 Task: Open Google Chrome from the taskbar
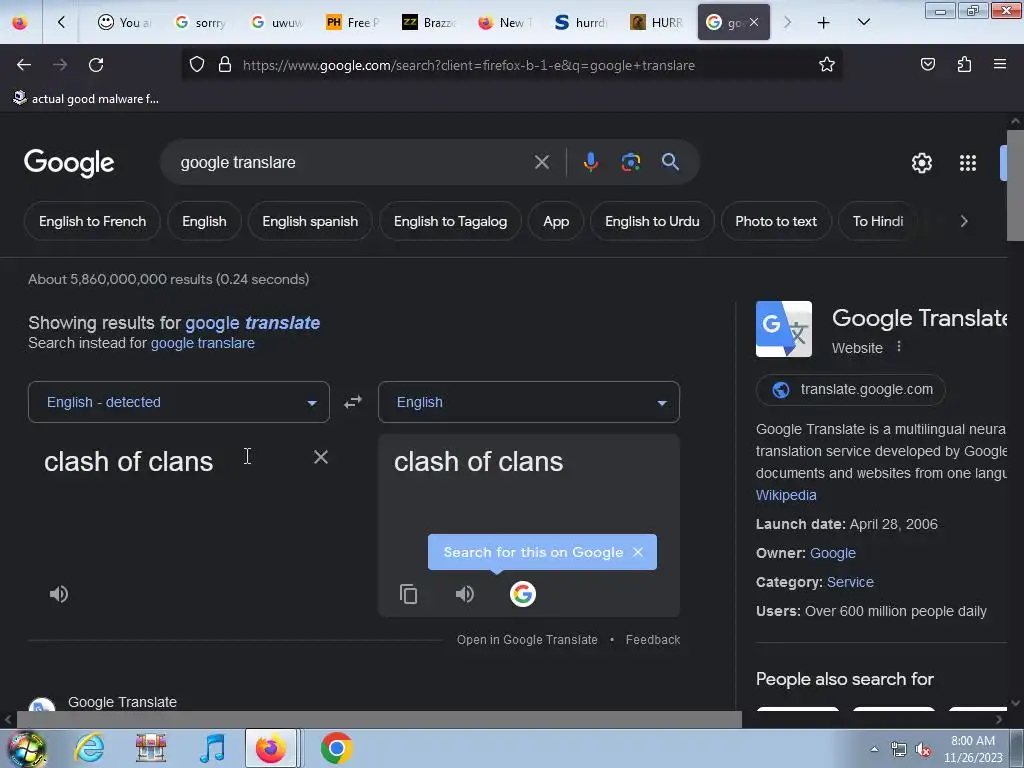tap(336, 748)
